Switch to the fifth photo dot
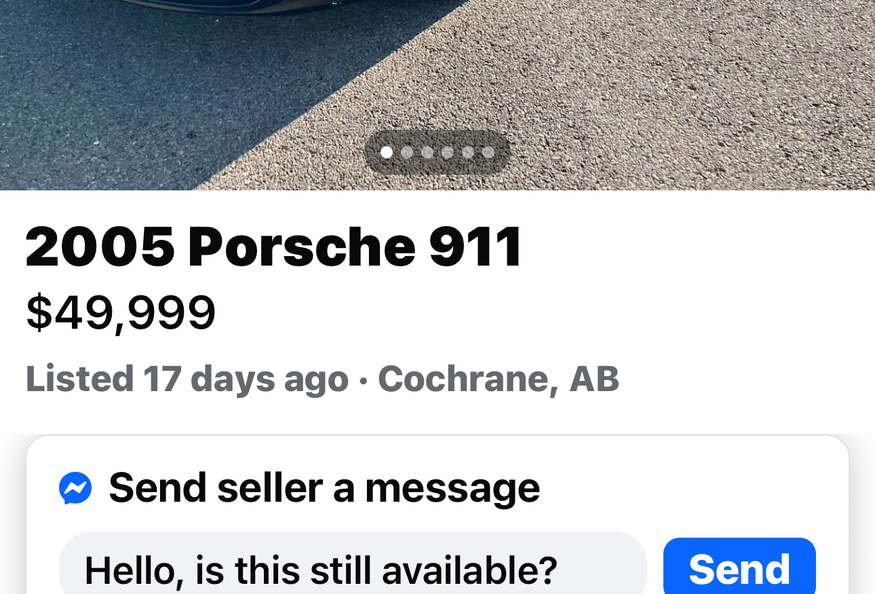 (x=468, y=152)
